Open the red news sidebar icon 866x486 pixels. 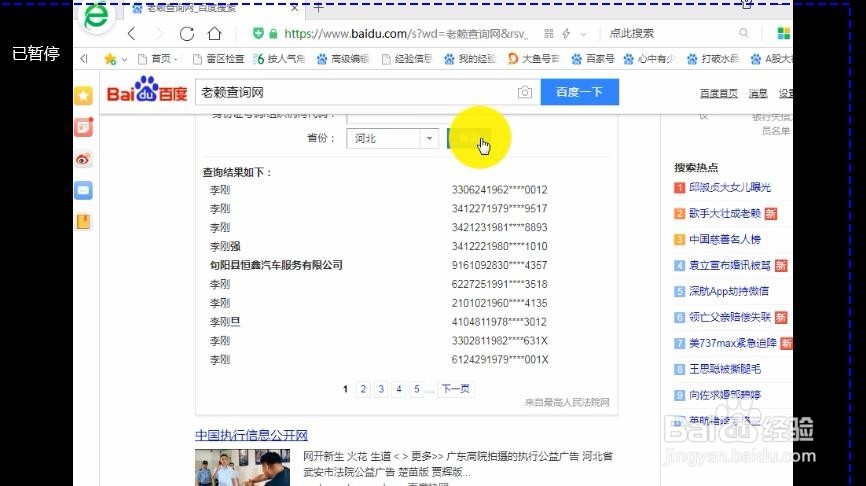click(x=83, y=128)
